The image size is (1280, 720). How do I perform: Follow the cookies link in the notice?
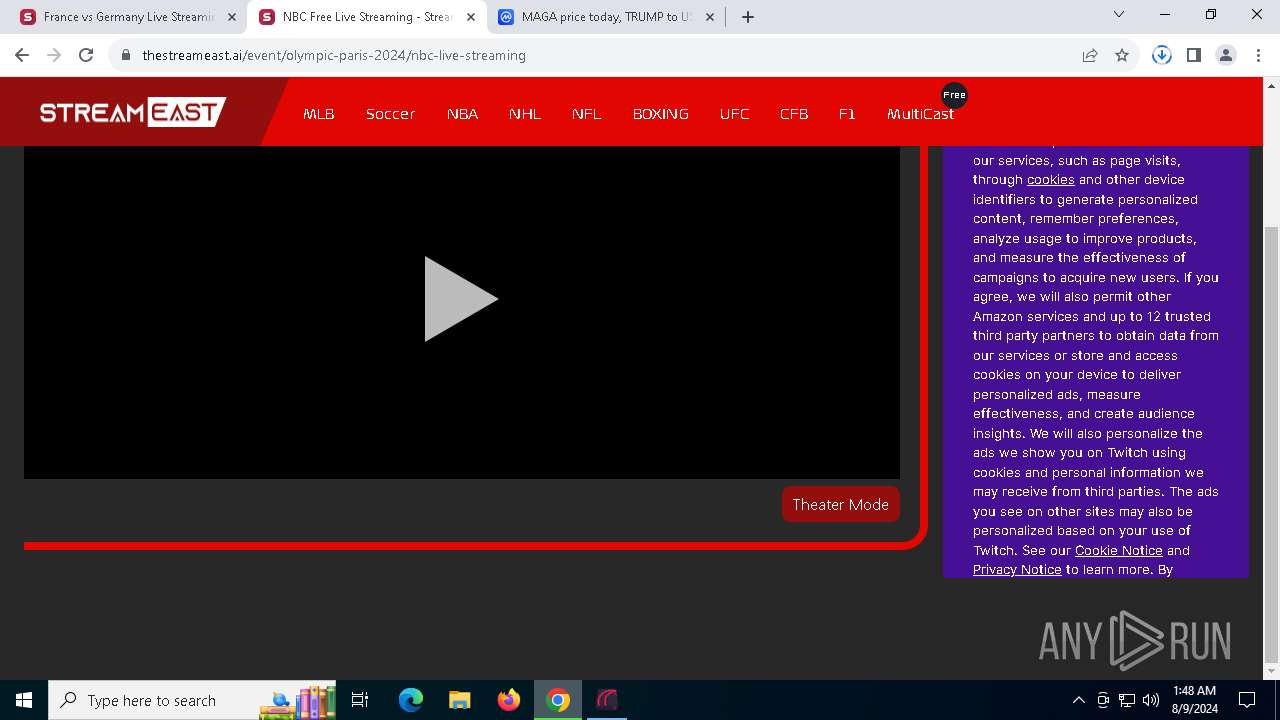click(1050, 180)
